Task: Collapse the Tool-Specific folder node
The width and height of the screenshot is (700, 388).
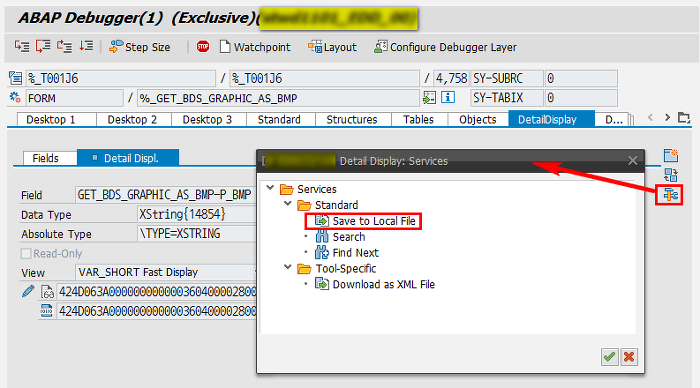Action: [288, 267]
